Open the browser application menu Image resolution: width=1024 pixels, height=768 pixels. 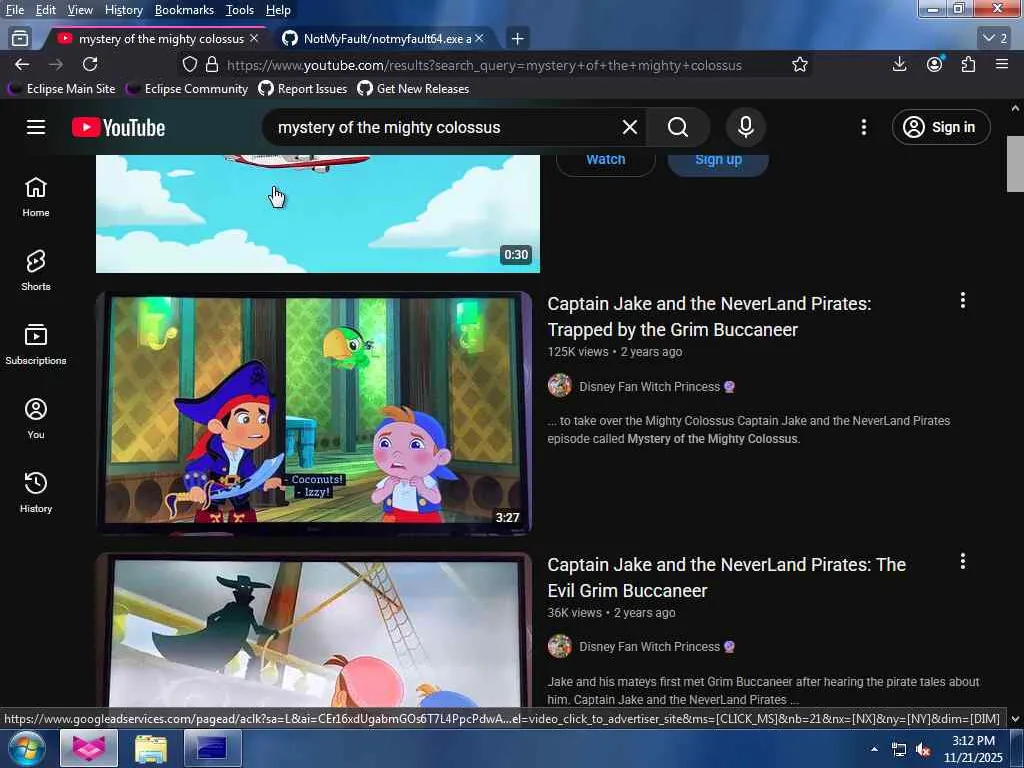tap(1002, 64)
